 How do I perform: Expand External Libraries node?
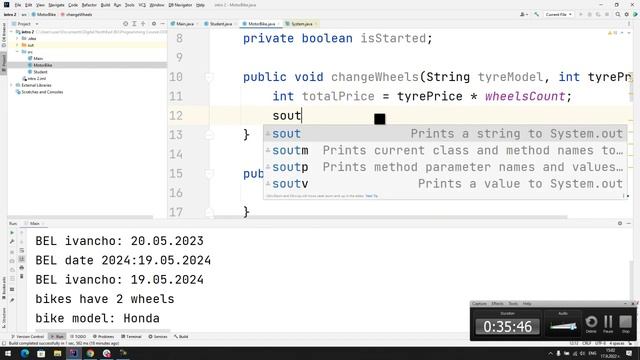point(11,85)
